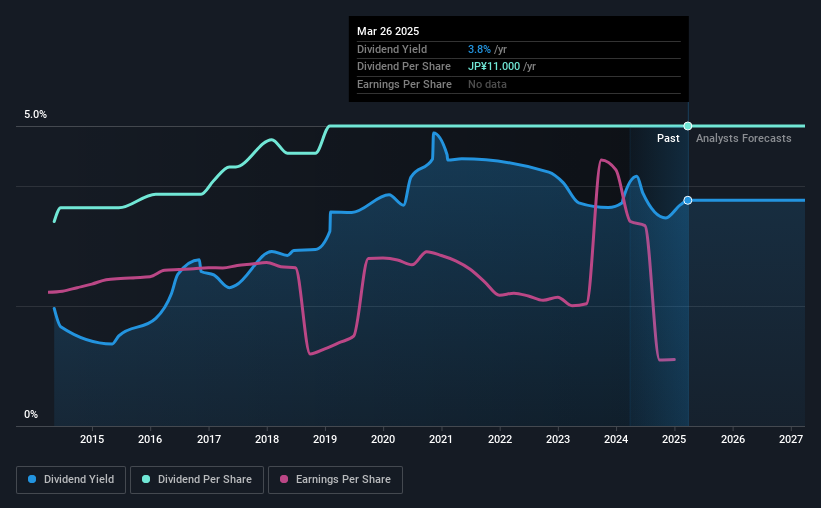Click the 5.0% y-axis label

pos(36,114)
